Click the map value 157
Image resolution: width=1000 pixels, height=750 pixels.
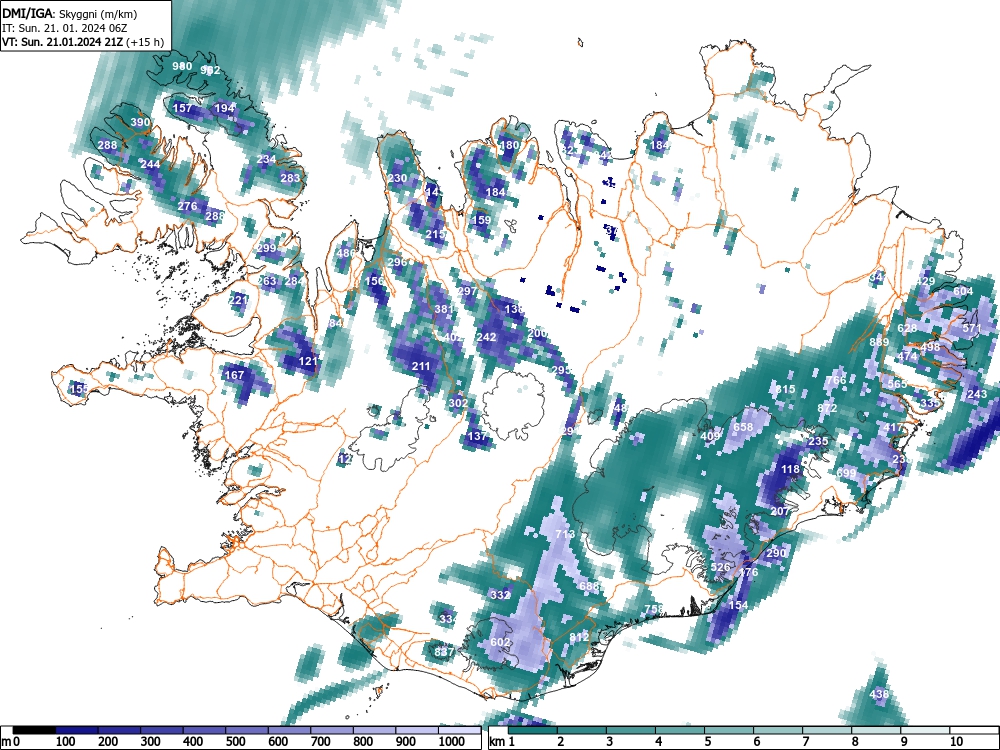pyautogui.click(x=182, y=108)
